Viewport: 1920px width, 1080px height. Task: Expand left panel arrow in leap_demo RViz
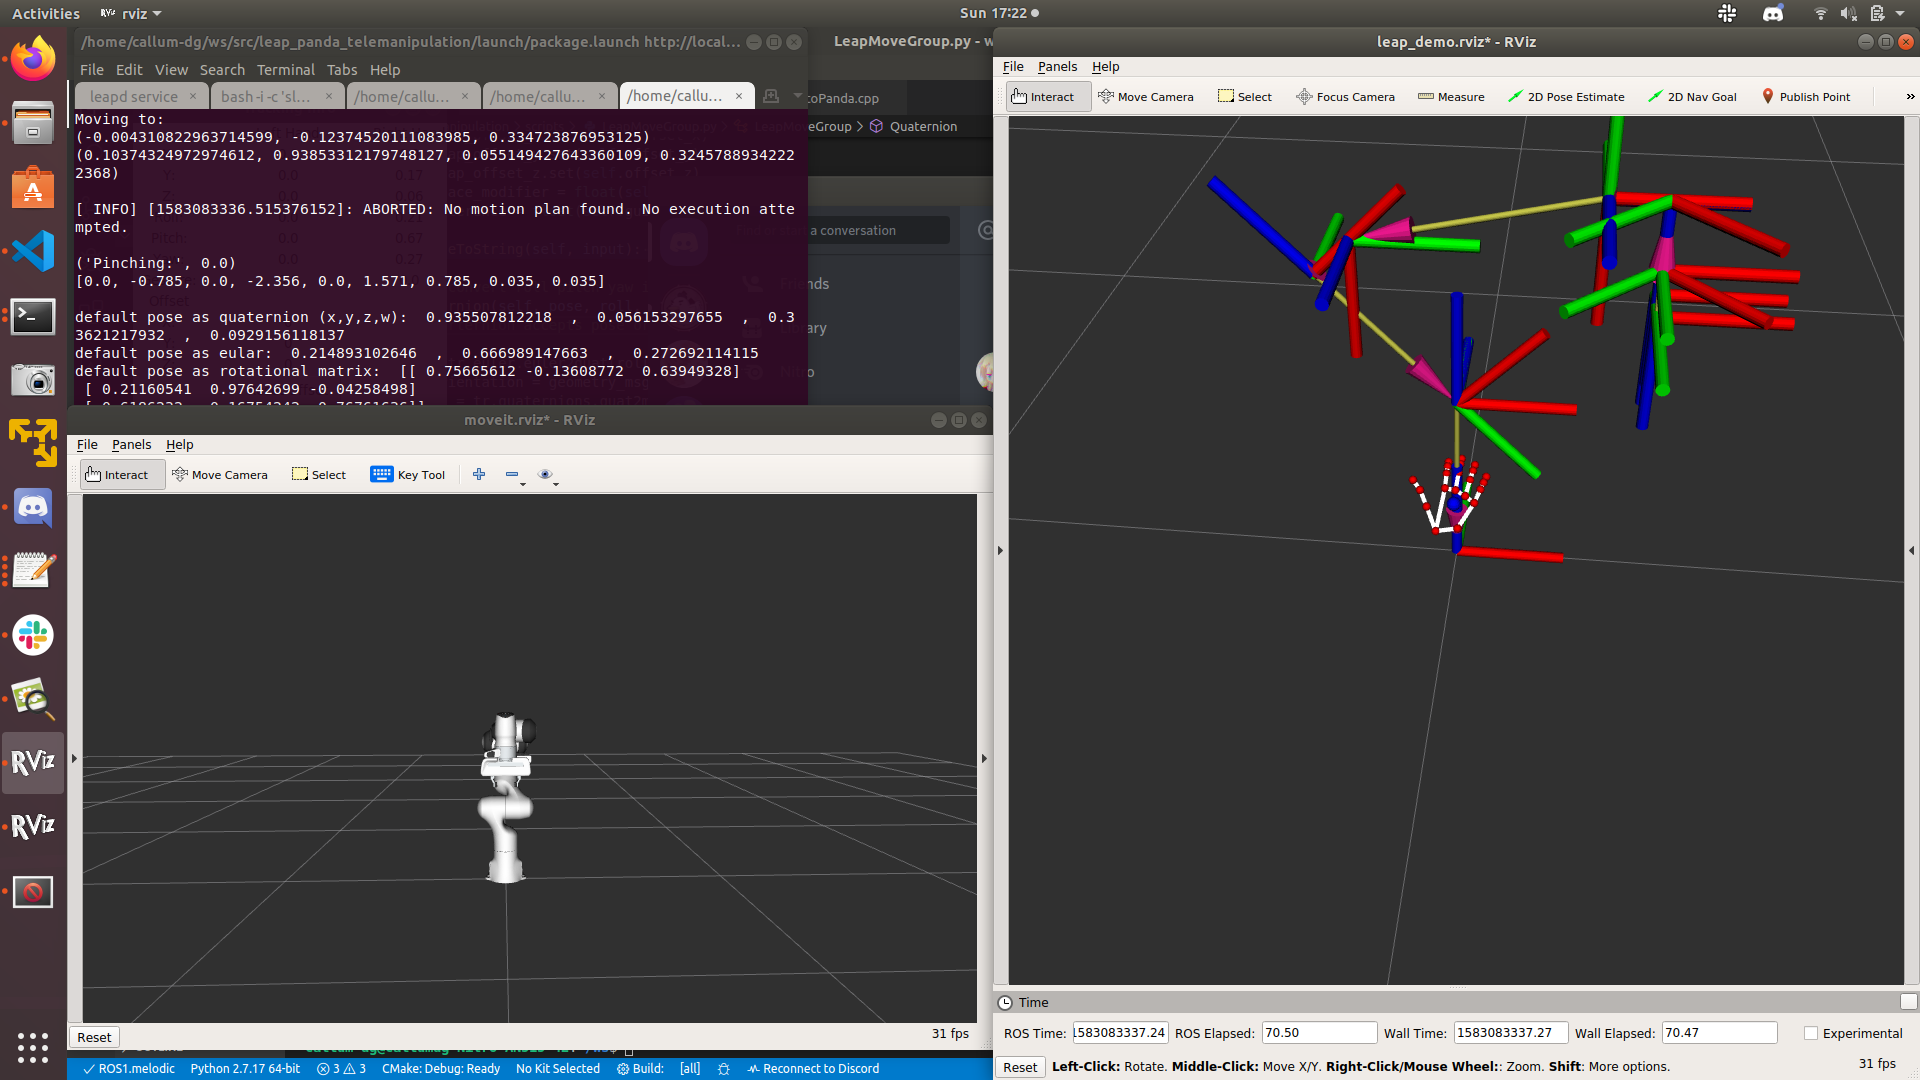(x=1000, y=551)
